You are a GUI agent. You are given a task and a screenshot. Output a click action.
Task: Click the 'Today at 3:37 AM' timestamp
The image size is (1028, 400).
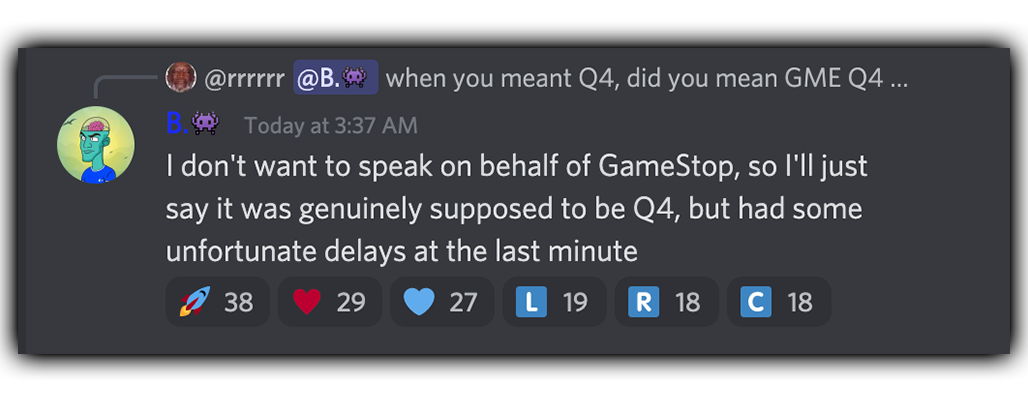331,125
